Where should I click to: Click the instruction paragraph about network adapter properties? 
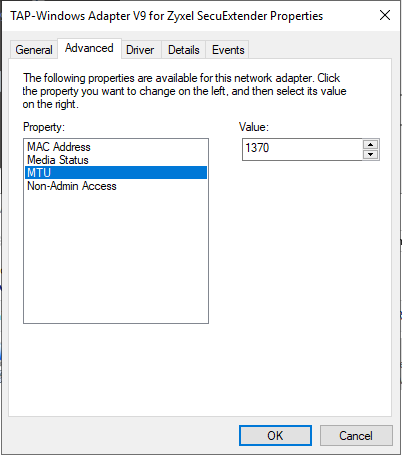pyautogui.click(x=184, y=91)
